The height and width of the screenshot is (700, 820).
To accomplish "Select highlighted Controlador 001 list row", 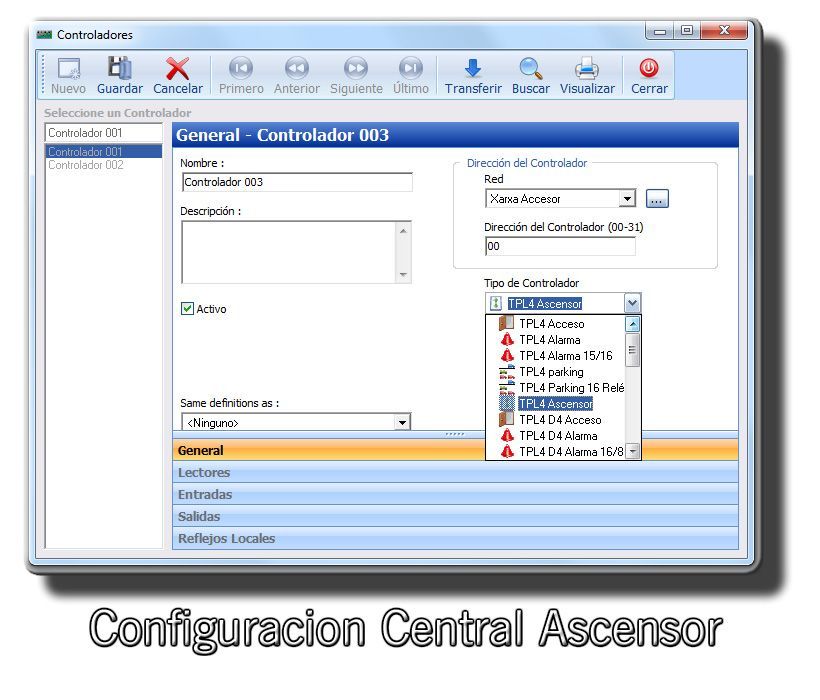I will pyautogui.click(x=104, y=152).
